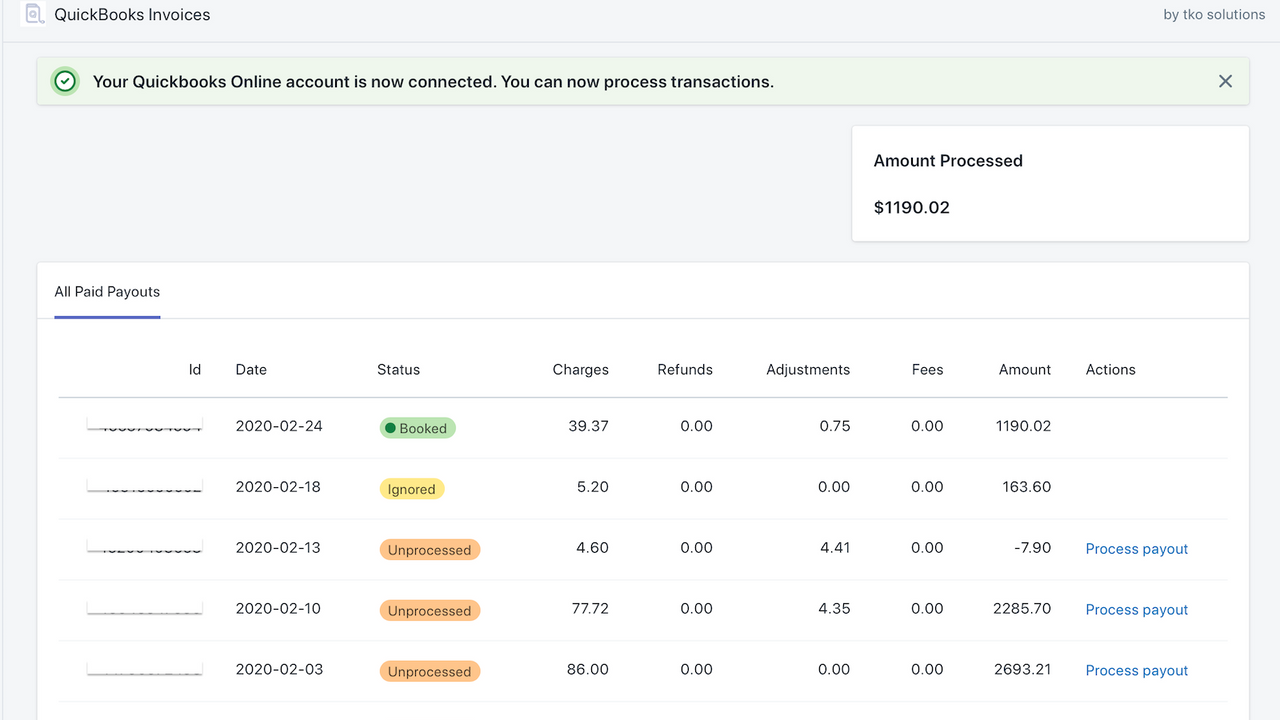Image resolution: width=1280 pixels, height=720 pixels.
Task: Click the Fees column header
Action: 927,369
